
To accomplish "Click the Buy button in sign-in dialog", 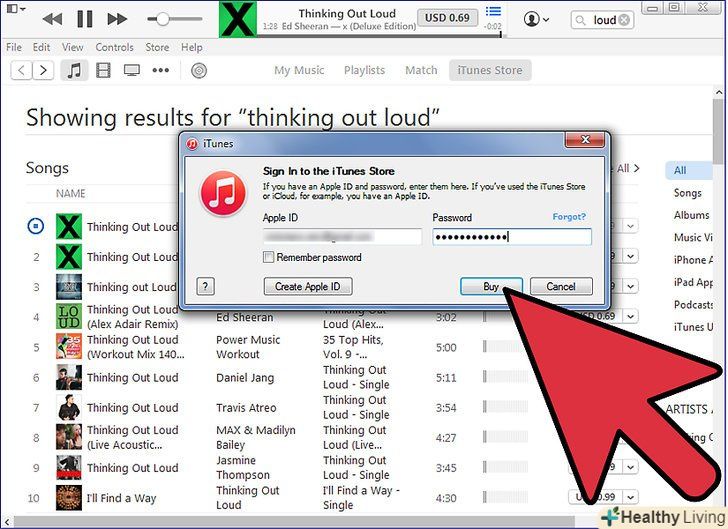I will click(491, 287).
